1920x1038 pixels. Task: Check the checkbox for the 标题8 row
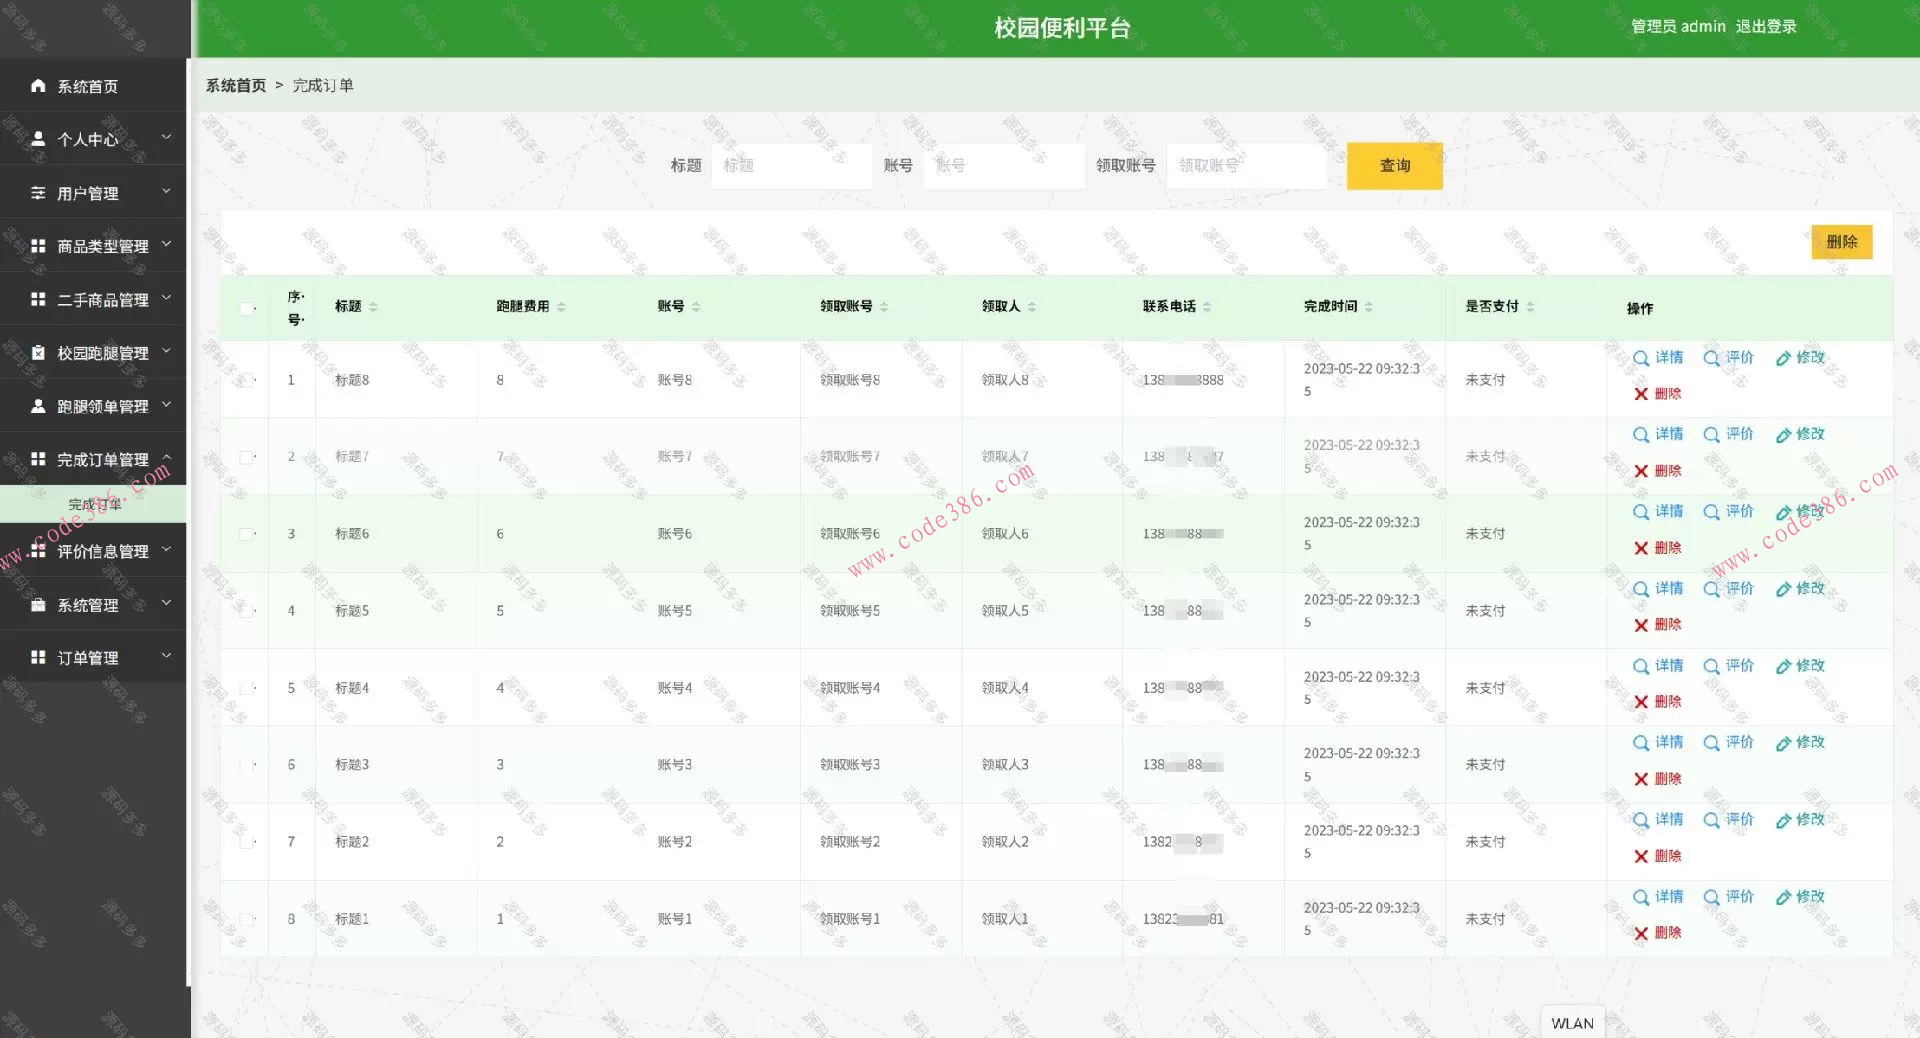pos(246,380)
